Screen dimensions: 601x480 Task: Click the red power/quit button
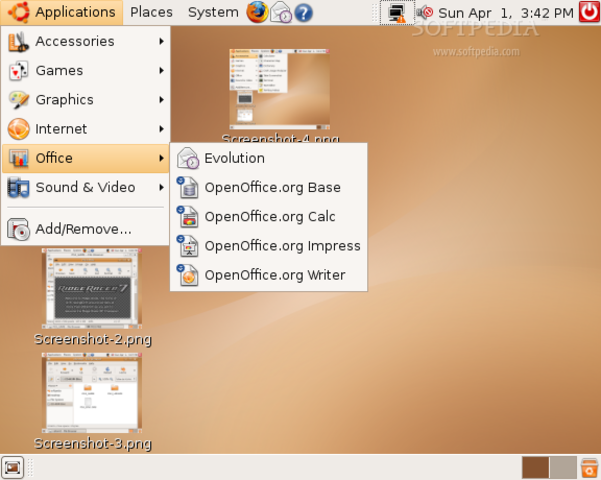click(x=589, y=12)
